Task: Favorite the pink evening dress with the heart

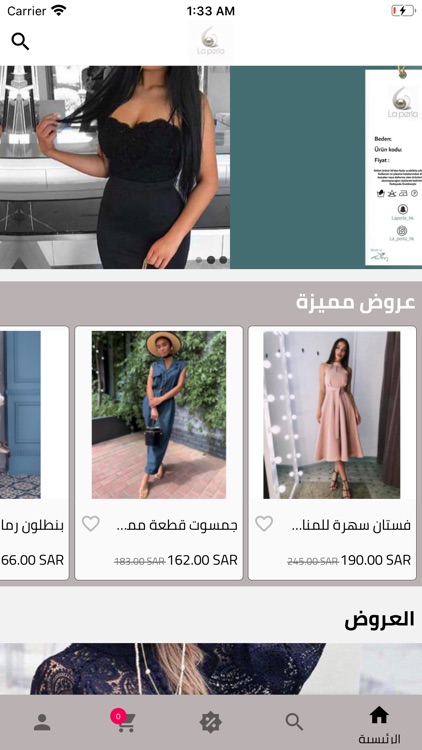Action: click(x=264, y=524)
